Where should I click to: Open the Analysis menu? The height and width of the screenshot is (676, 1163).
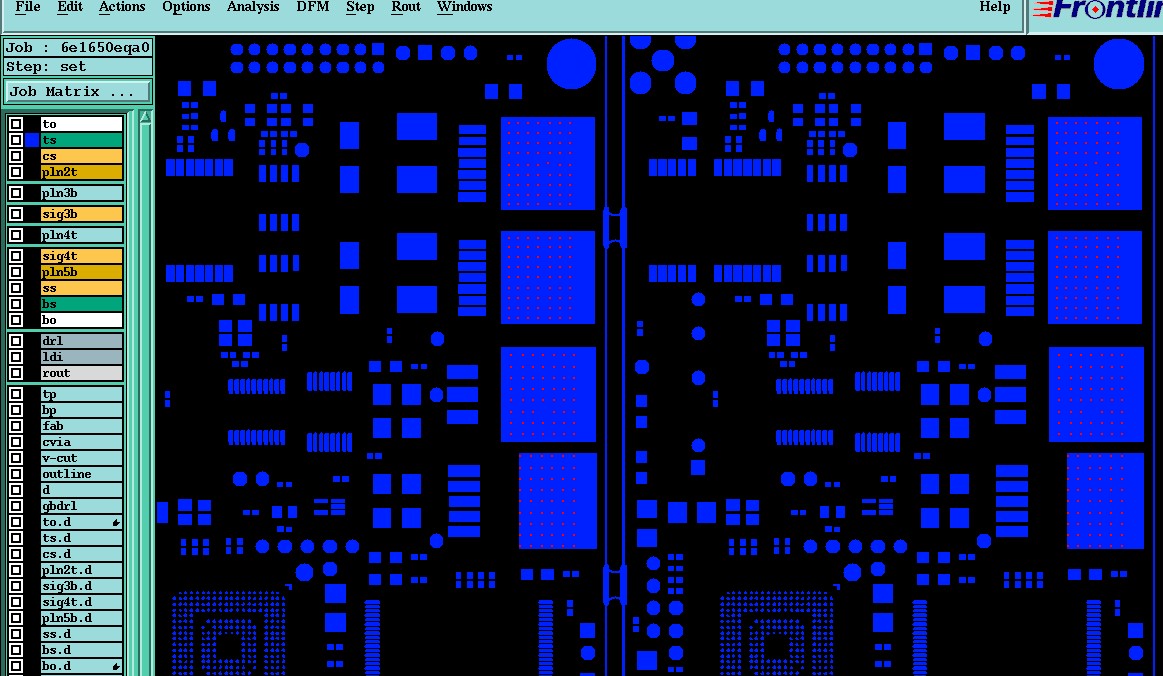(253, 7)
